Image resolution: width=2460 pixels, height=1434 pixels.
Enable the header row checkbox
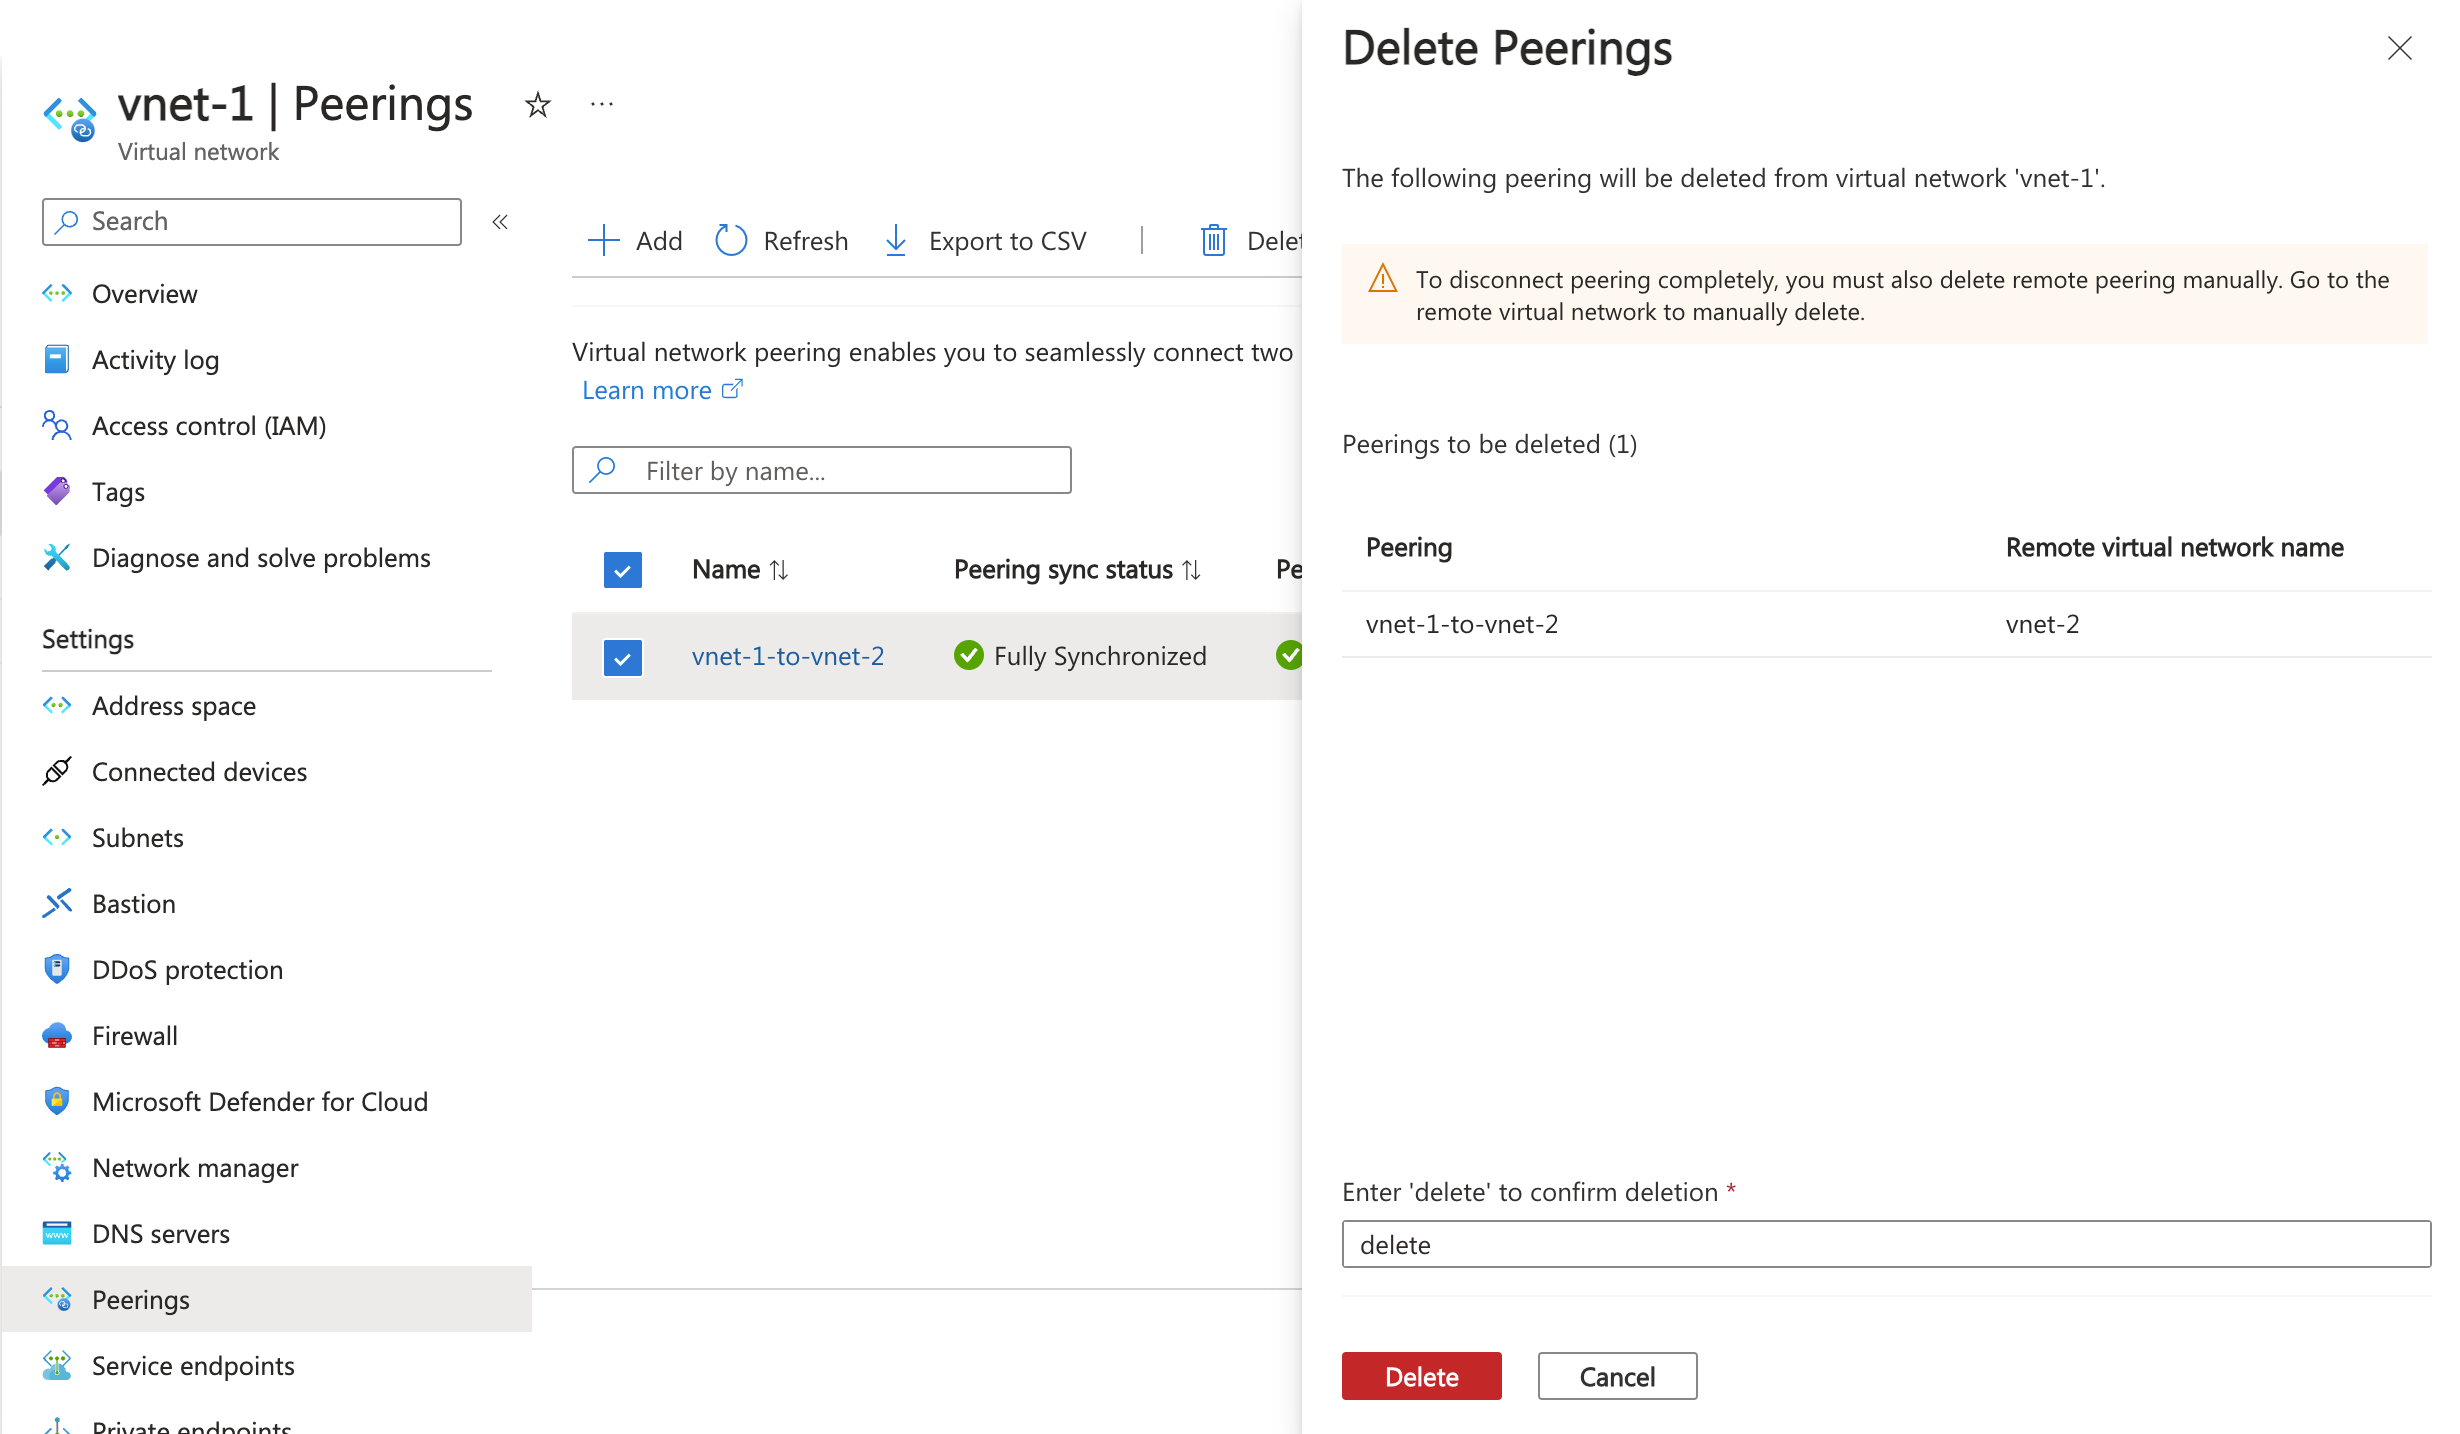(x=621, y=568)
